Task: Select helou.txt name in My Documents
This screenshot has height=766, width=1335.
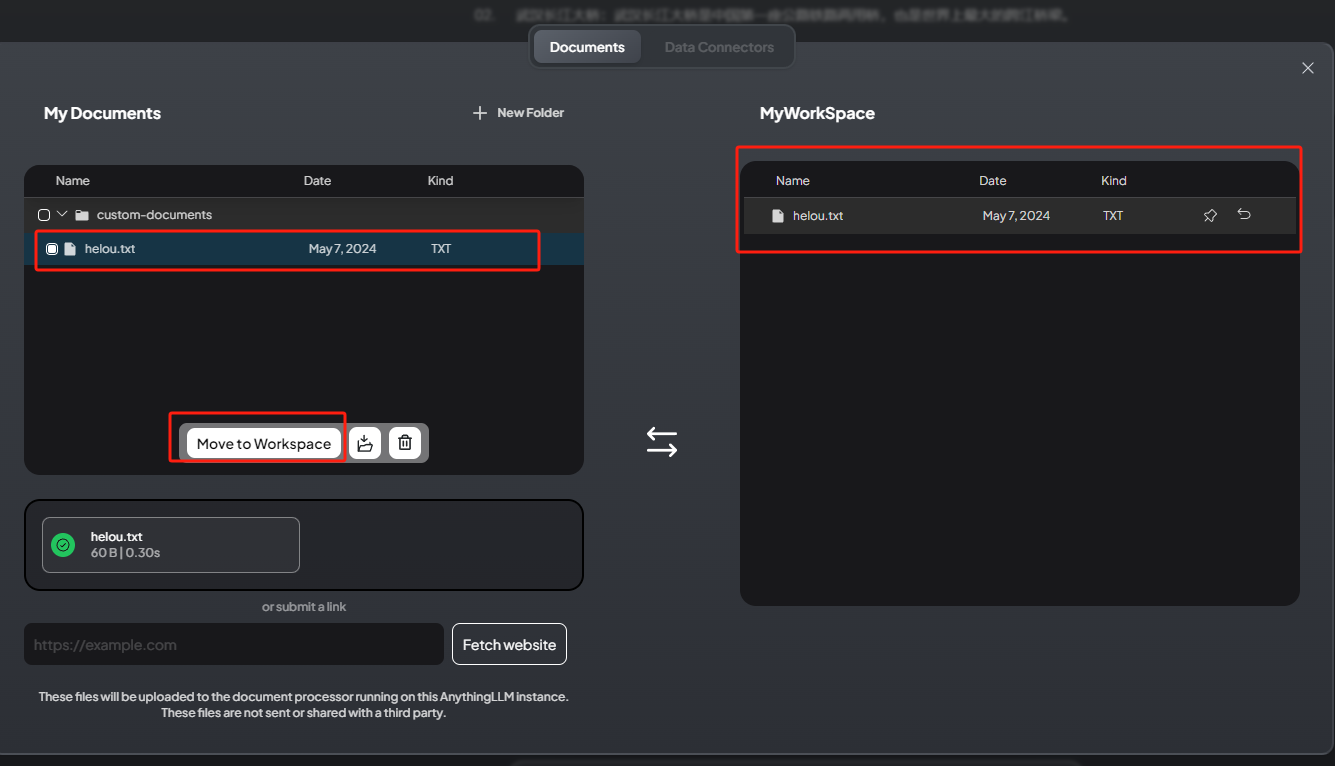Action: tap(110, 249)
